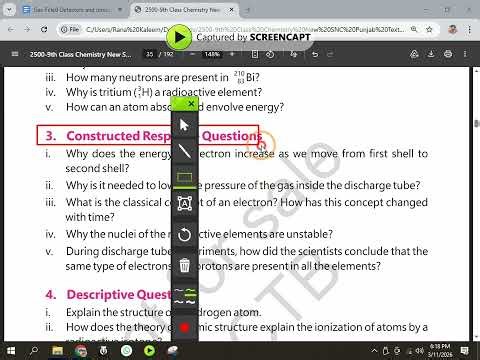Click the volume speaker tray icon
The image size is (480, 360).
(x=420, y=351)
